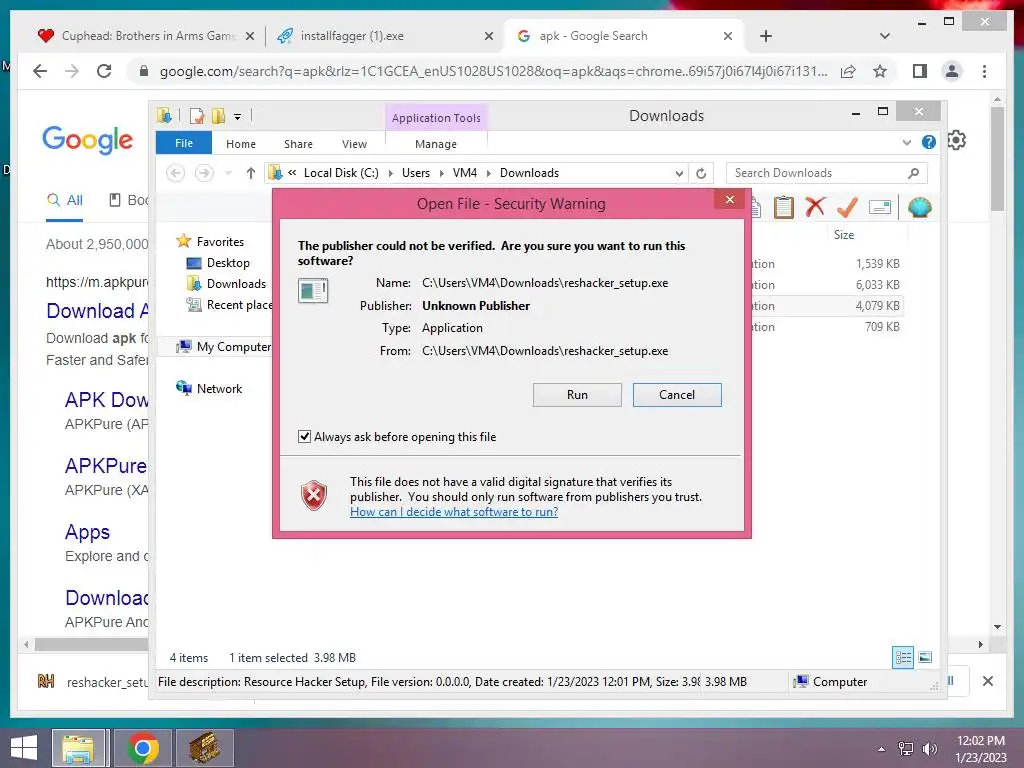Select My Computer in navigation pane
1024x768 pixels.
(234, 347)
